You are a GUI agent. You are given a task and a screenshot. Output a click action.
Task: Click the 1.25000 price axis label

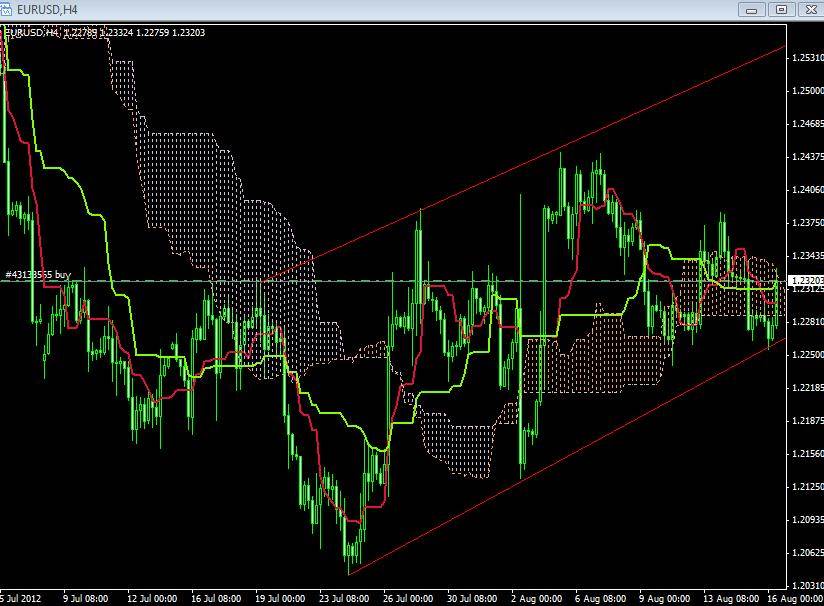pos(808,90)
